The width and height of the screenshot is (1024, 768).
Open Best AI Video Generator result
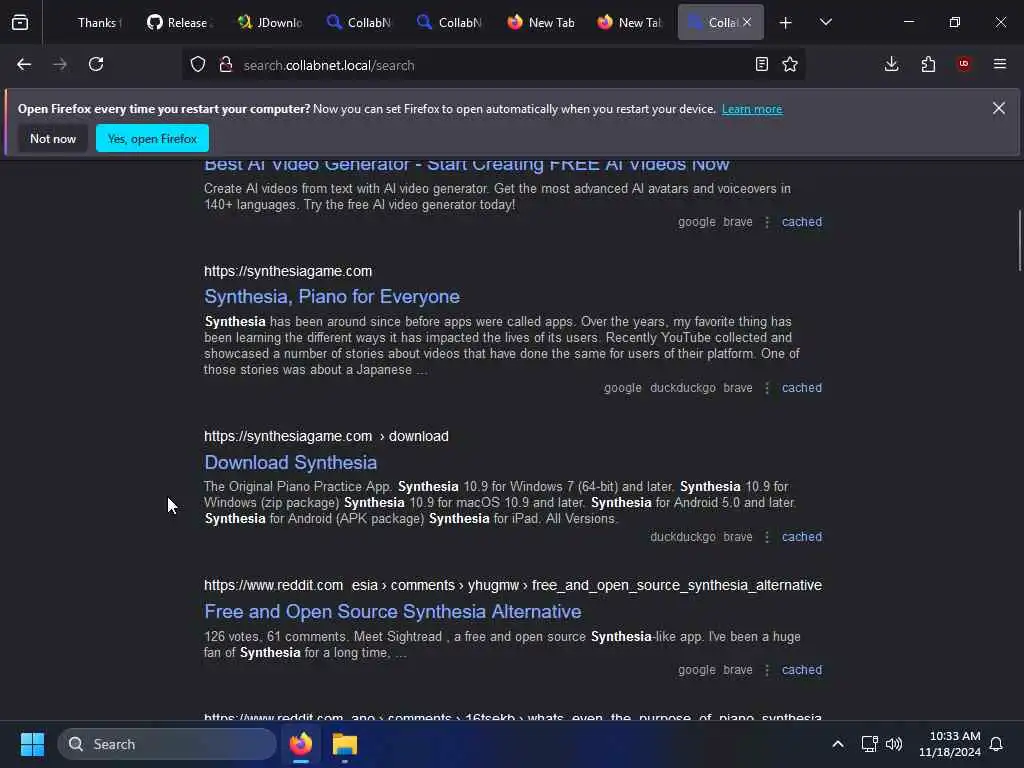(467, 165)
